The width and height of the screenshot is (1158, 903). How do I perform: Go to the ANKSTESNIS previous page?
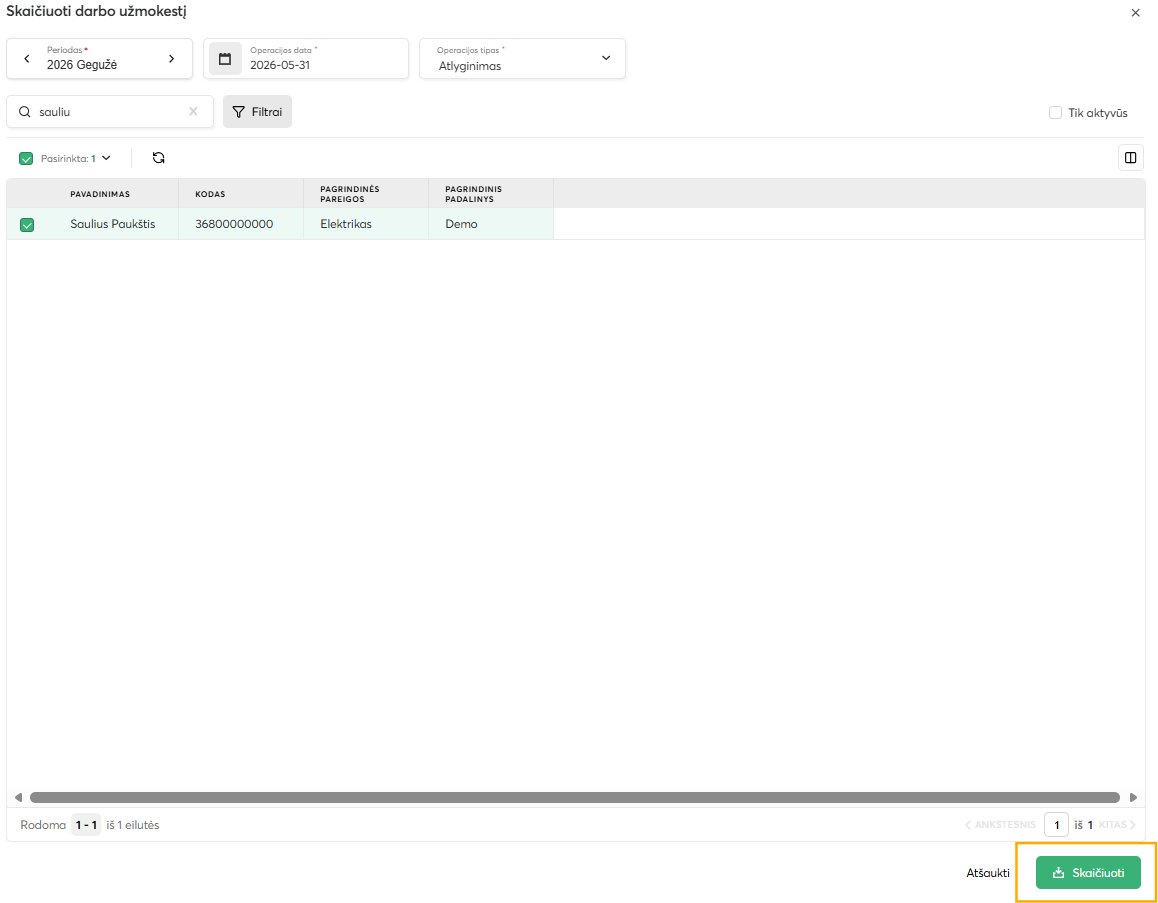tap(1000, 825)
